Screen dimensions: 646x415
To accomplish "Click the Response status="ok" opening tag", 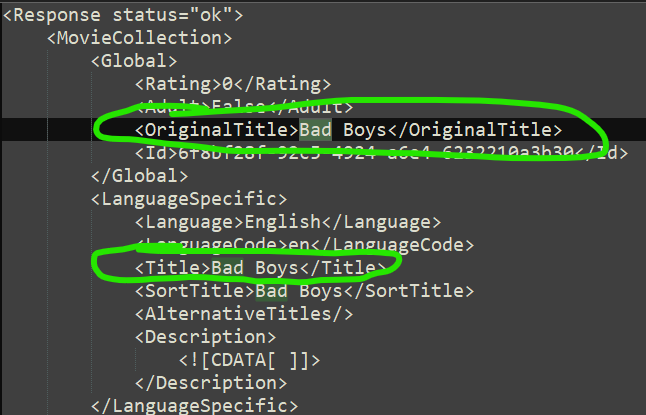I will pyautogui.click(x=123, y=15).
